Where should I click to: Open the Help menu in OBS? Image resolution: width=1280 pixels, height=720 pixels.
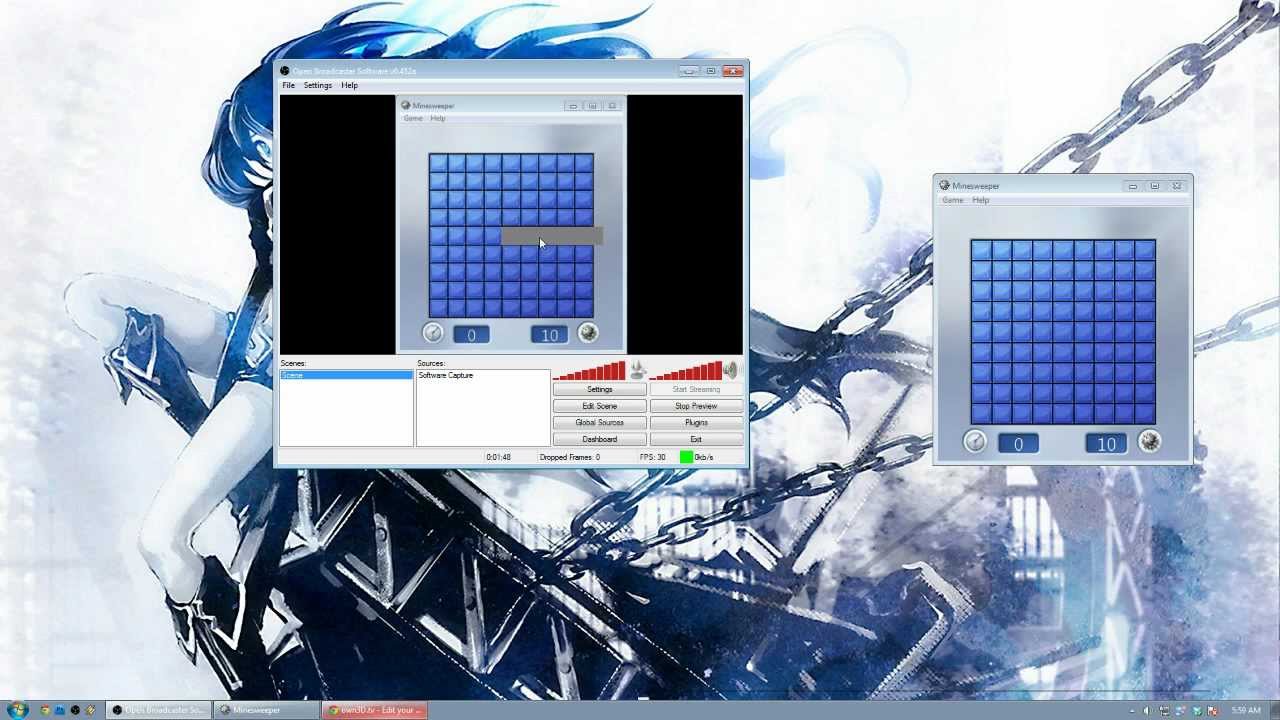tap(349, 85)
